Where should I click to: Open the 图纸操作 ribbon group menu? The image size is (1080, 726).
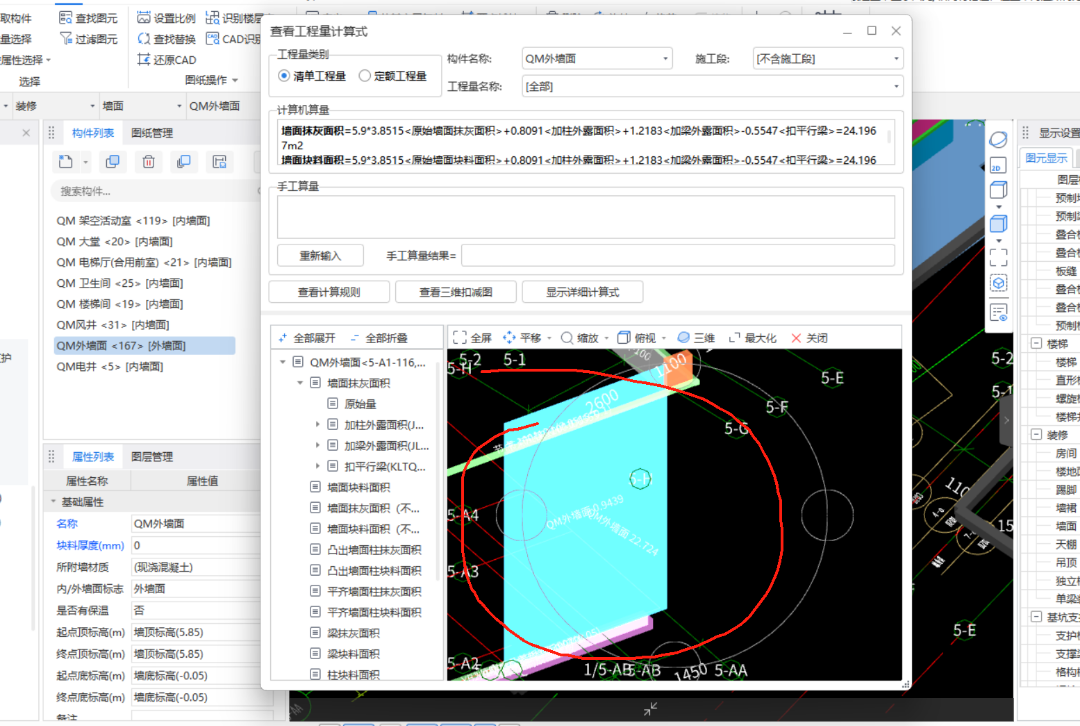coord(211,80)
